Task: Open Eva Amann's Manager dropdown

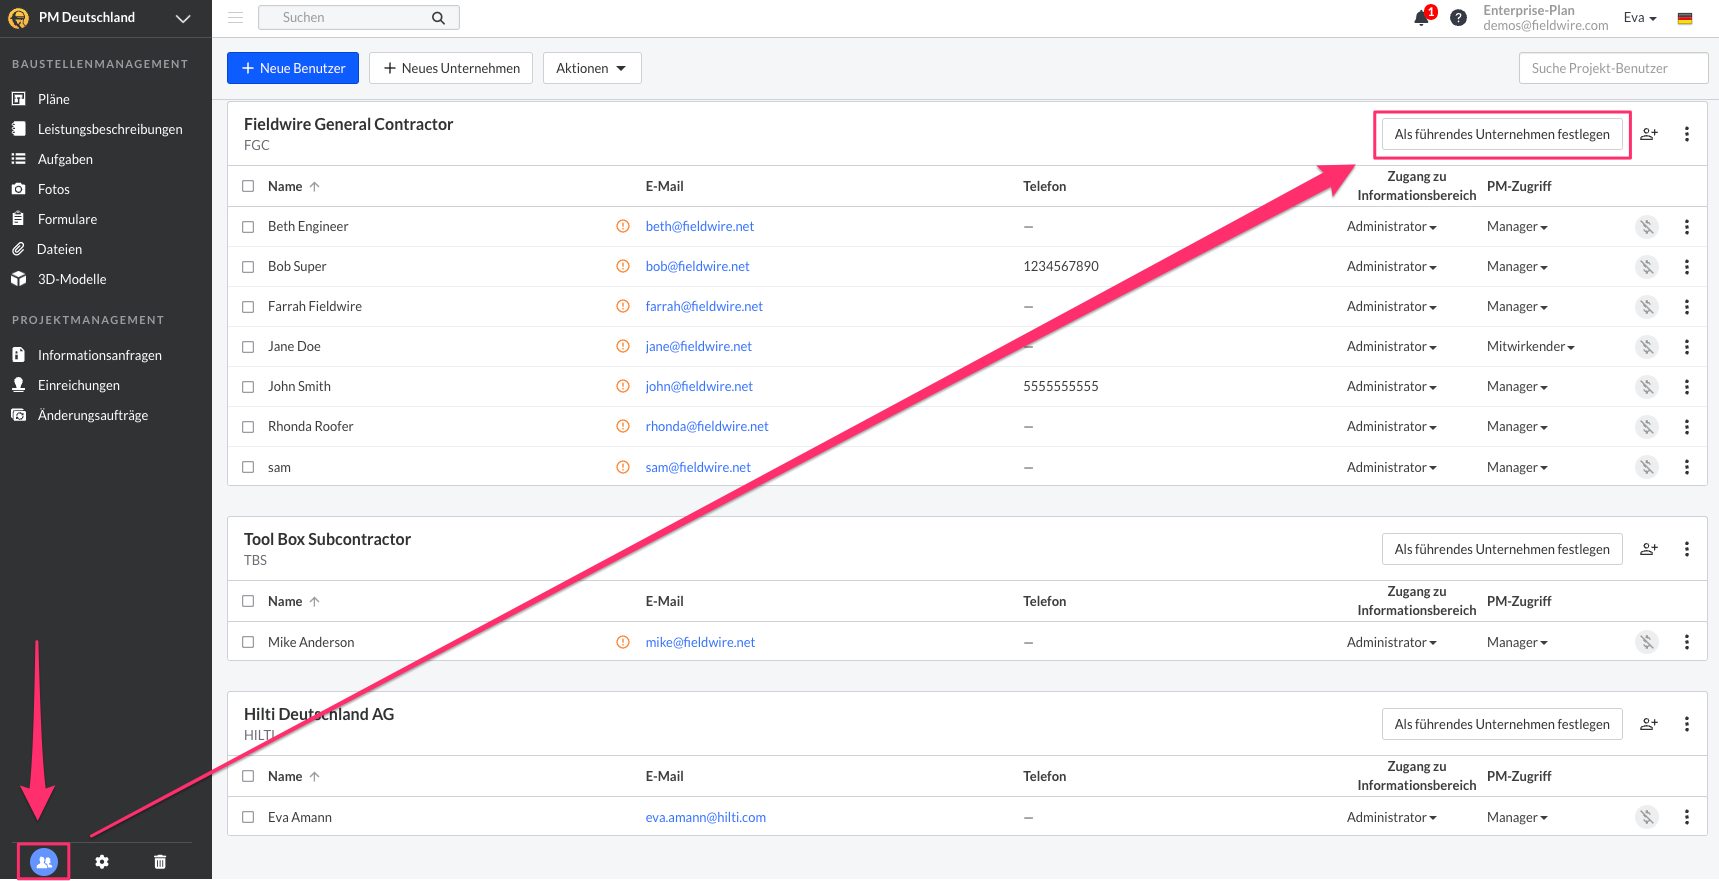Action: 1517,817
